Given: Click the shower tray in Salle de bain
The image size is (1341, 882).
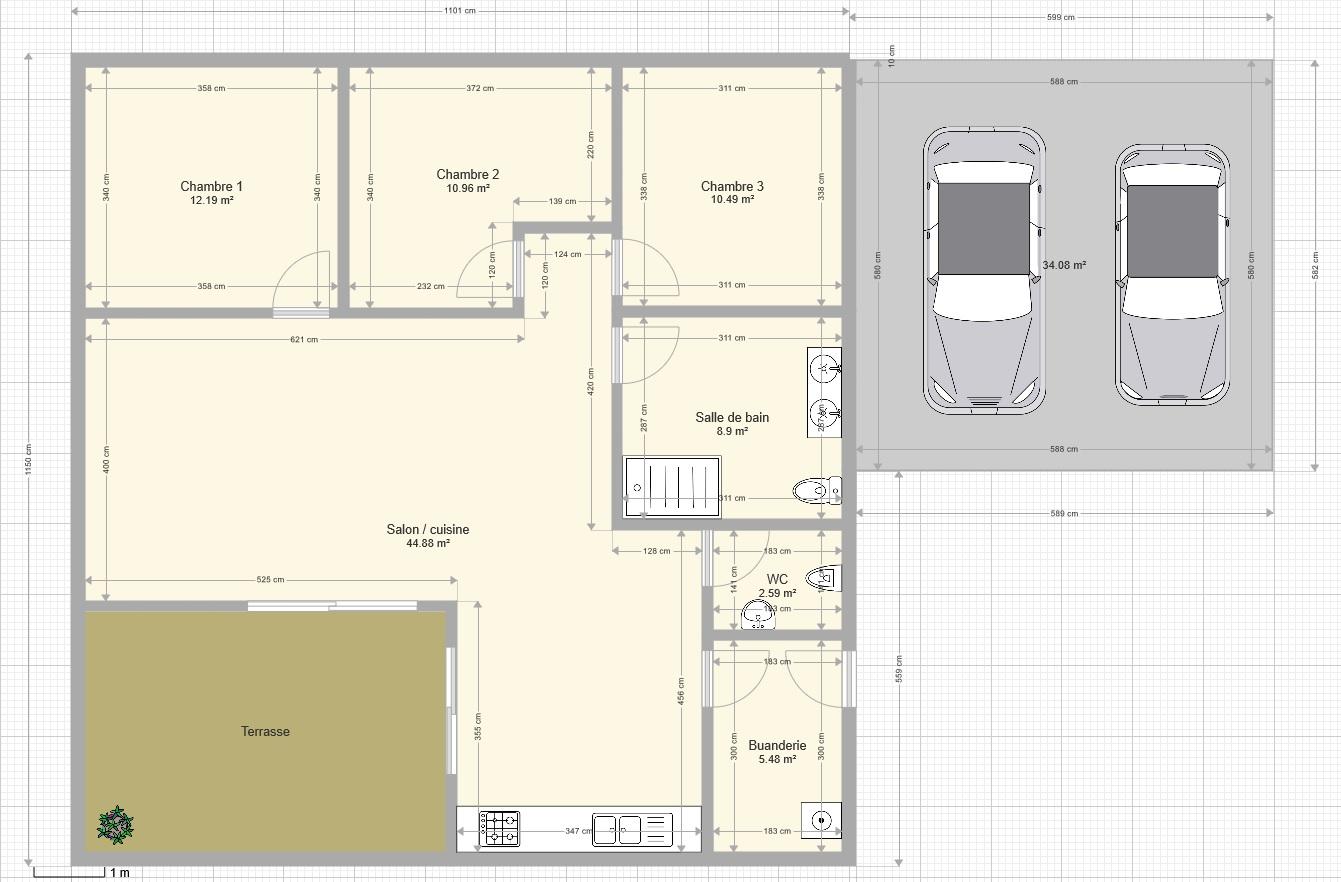Looking at the screenshot, I should pyautogui.click(x=672, y=487).
